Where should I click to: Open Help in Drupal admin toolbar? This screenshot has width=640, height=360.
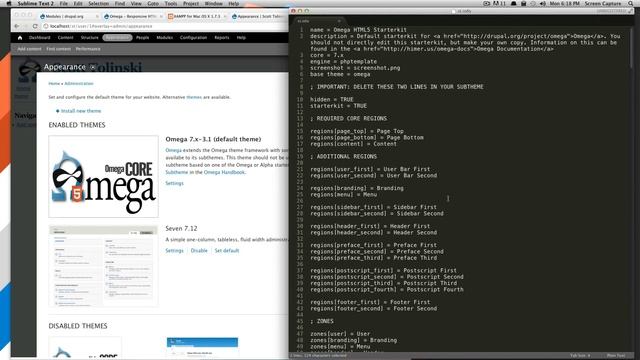(241, 38)
